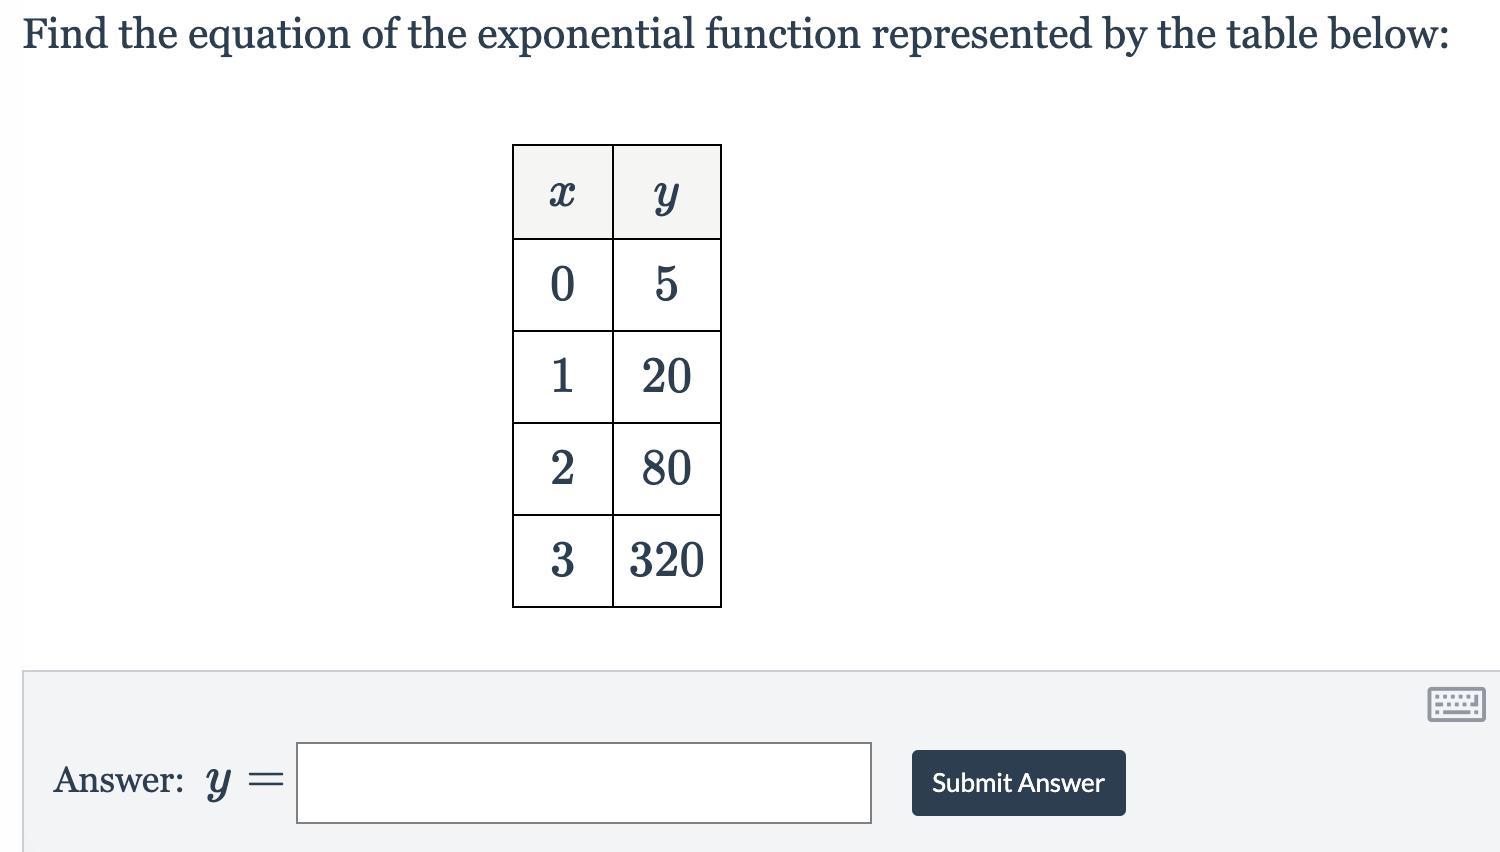Screen dimensions: 1500x852
Task: Click the question heading text
Action: tap(736, 35)
